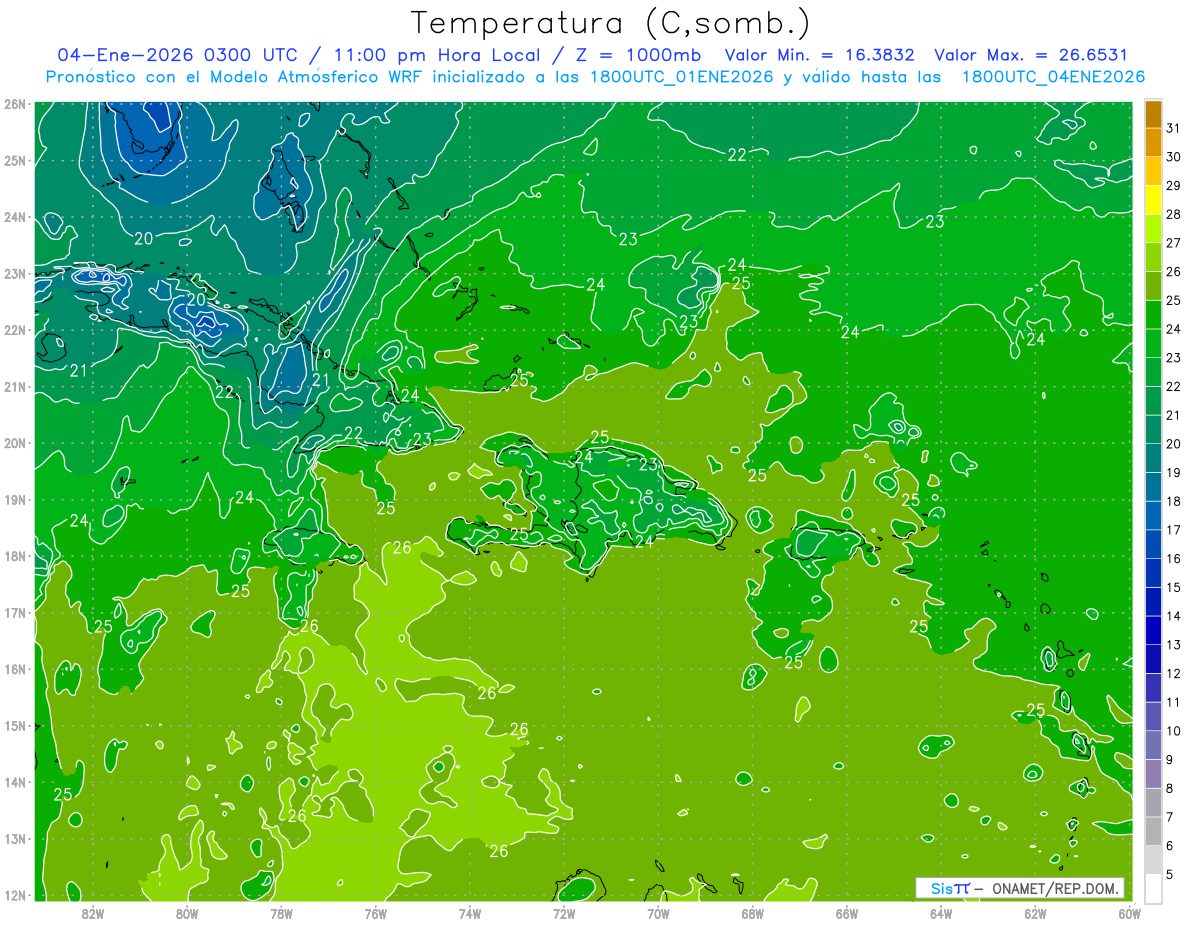Click the color scale value 31
The image size is (1200, 927).
(x=1173, y=128)
